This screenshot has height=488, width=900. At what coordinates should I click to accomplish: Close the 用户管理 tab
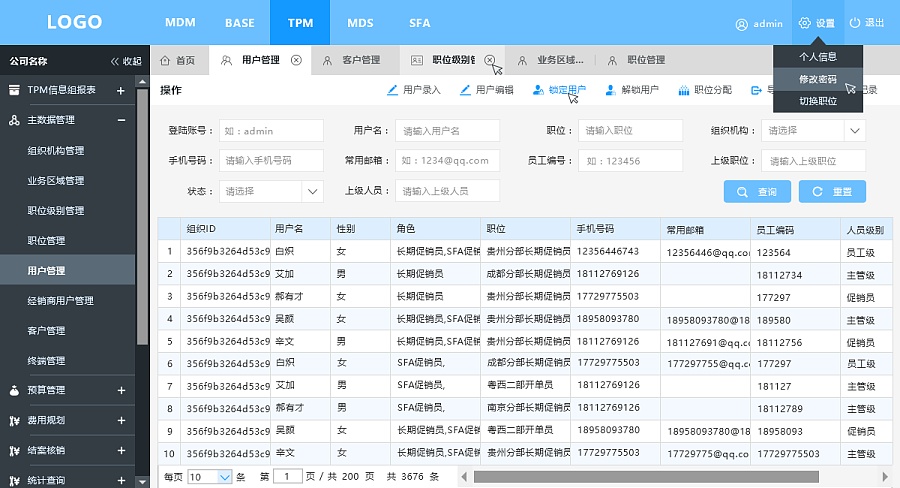[296, 60]
